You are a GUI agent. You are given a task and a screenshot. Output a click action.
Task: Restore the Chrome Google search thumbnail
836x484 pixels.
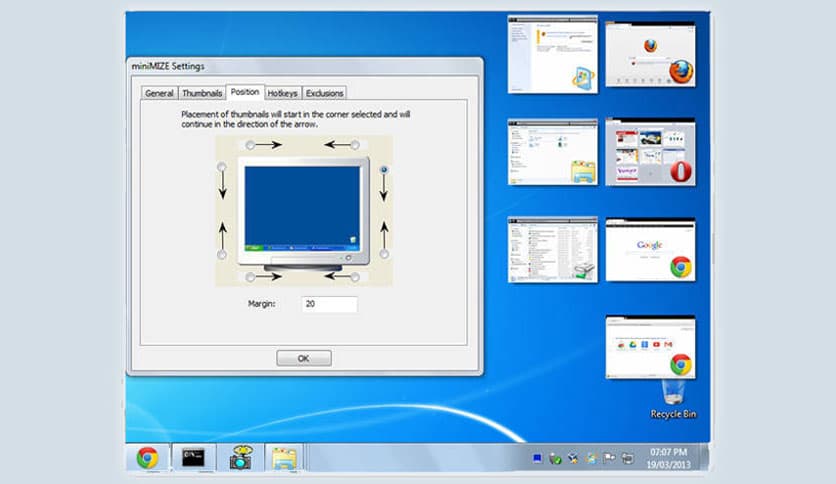click(650, 249)
